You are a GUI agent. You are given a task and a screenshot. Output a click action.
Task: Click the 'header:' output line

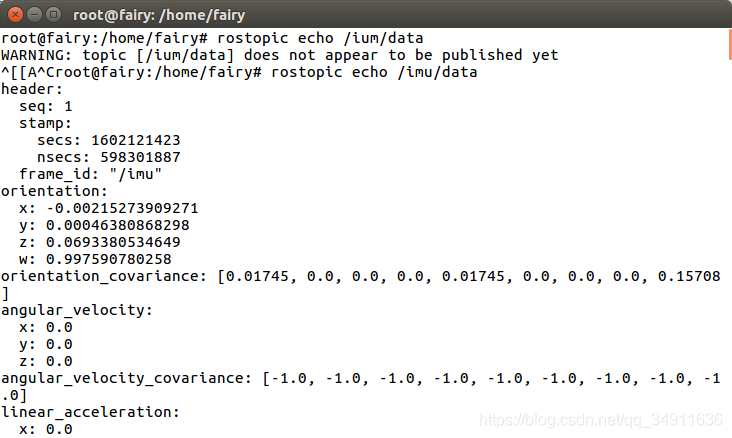(32, 89)
